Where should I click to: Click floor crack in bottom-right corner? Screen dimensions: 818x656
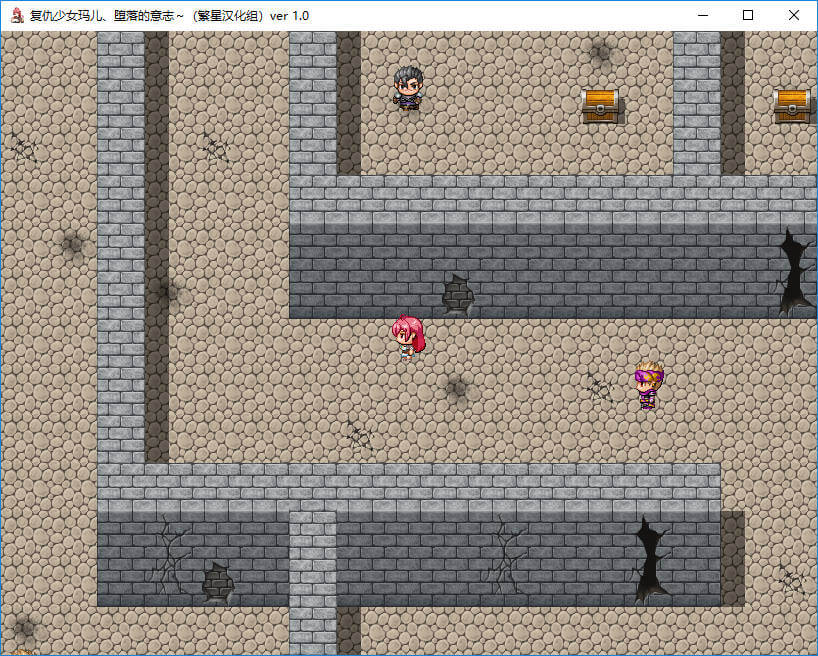tap(791, 580)
